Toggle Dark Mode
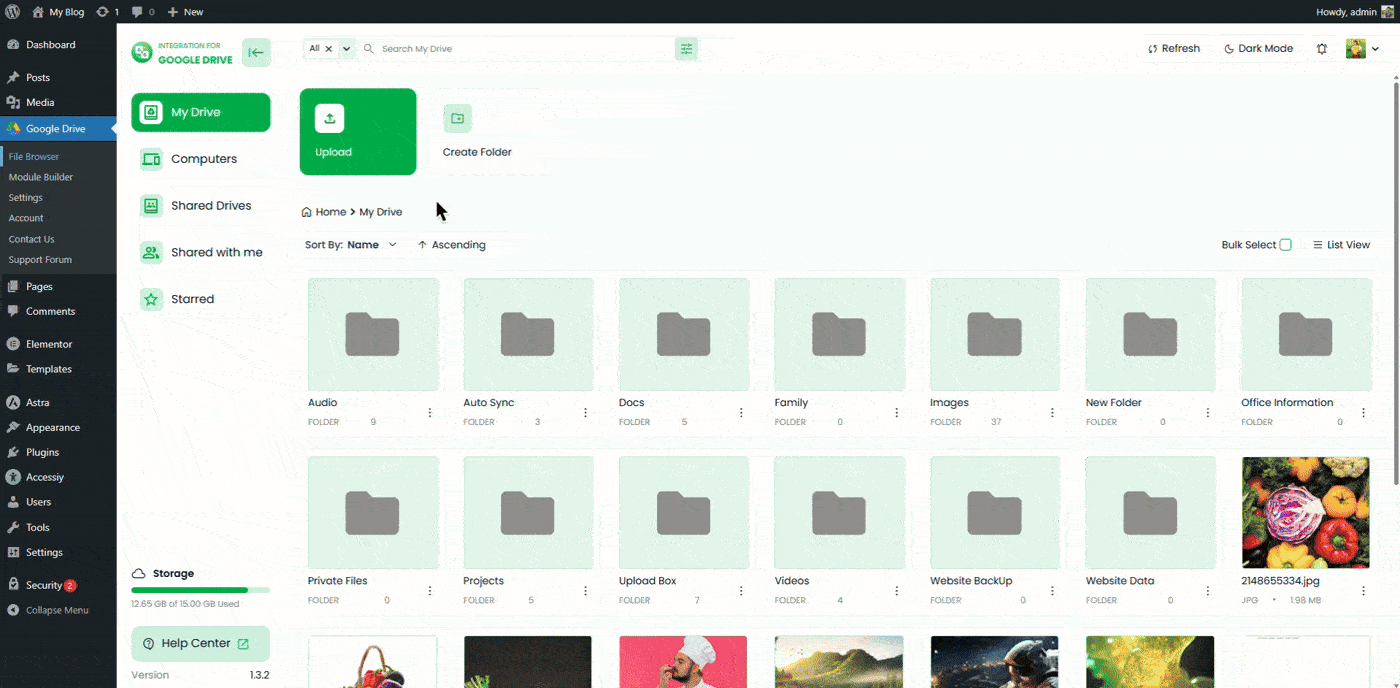Screen dimensions: 1400x688 point(1258,48)
